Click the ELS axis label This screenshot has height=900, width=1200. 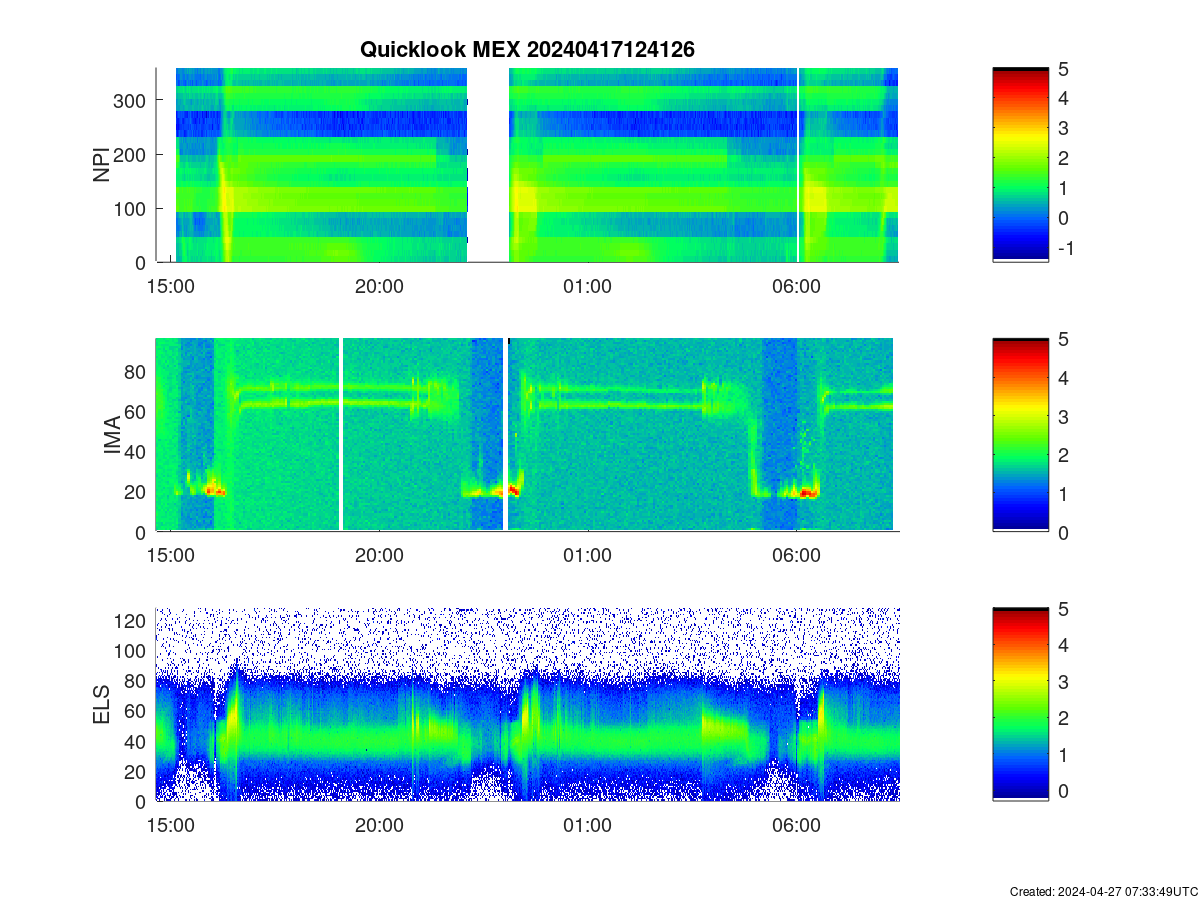click(101, 705)
